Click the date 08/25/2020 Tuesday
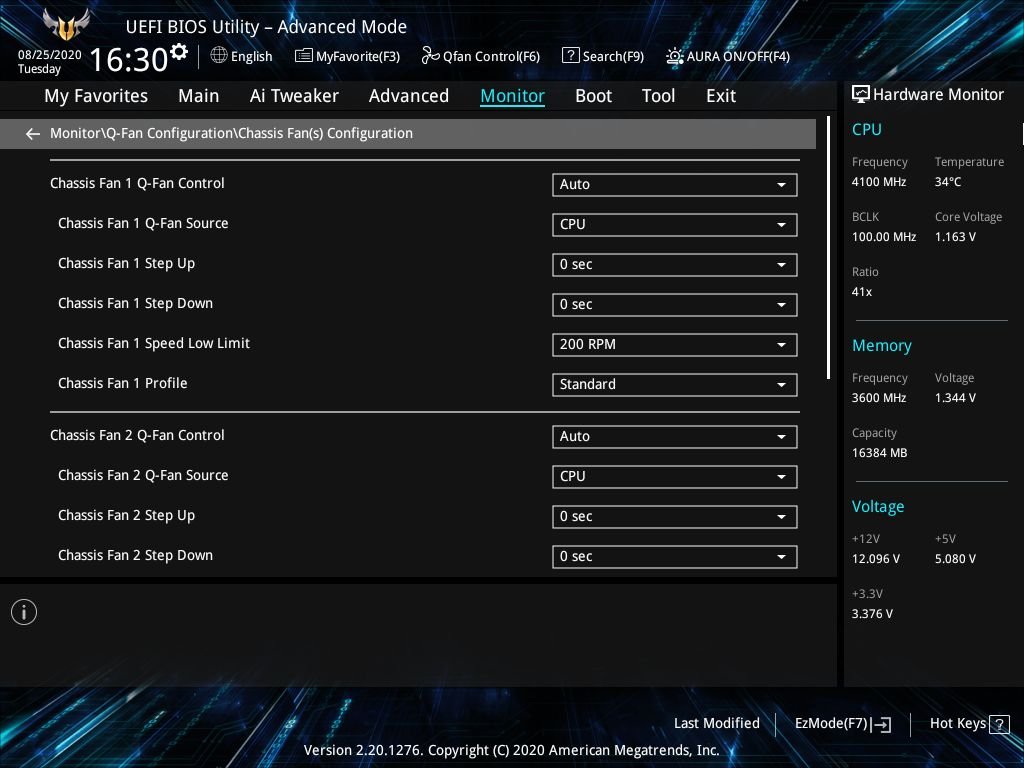This screenshot has height=768, width=1024. 49,61
